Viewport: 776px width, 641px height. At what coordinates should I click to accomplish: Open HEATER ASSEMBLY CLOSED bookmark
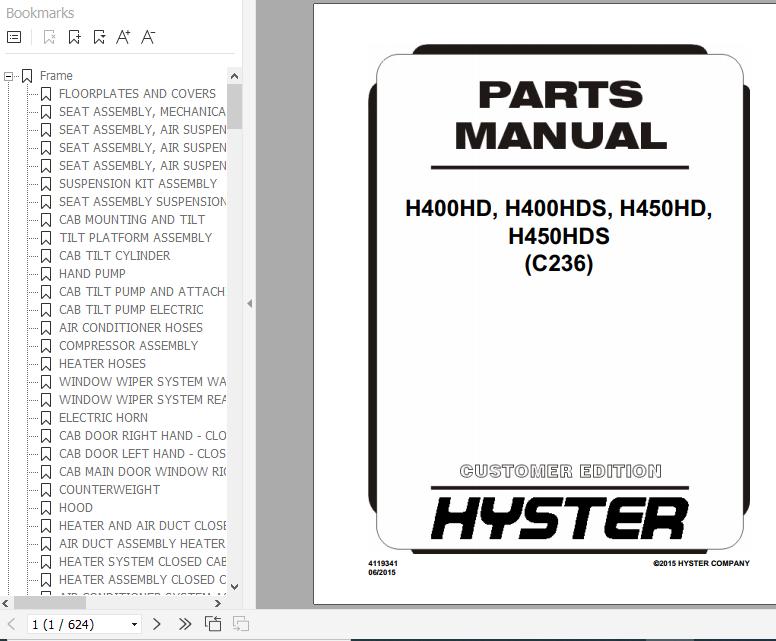pyautogui.click(x=142, y=580)
